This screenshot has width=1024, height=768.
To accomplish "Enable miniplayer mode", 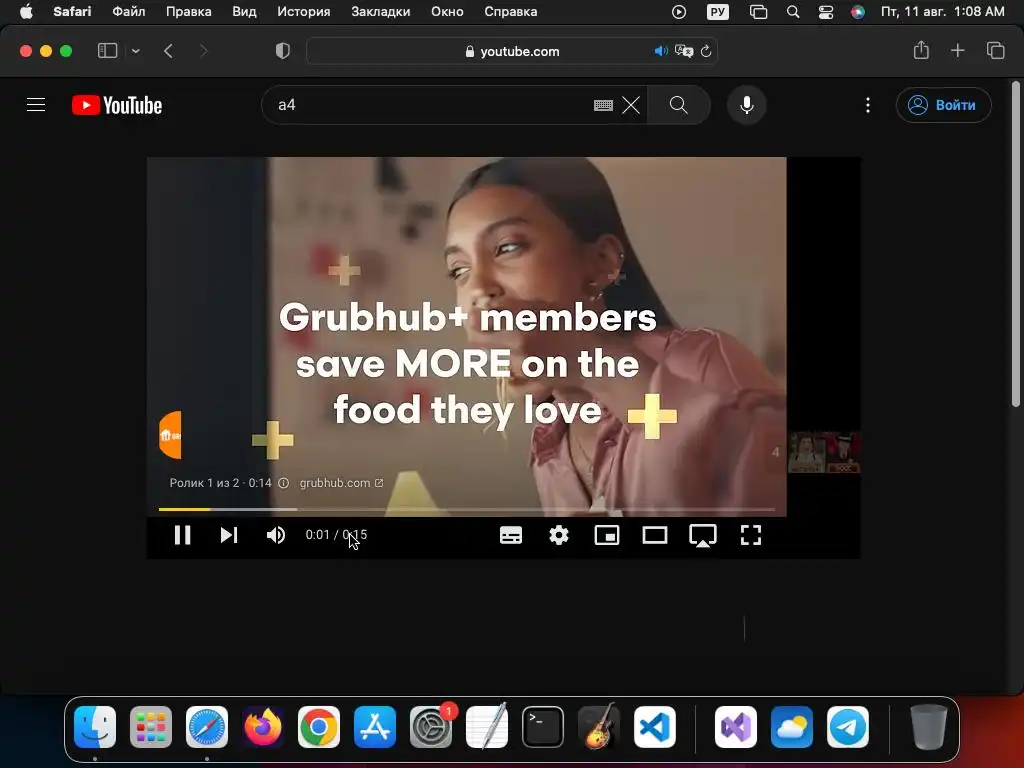I will pos(607,536).
